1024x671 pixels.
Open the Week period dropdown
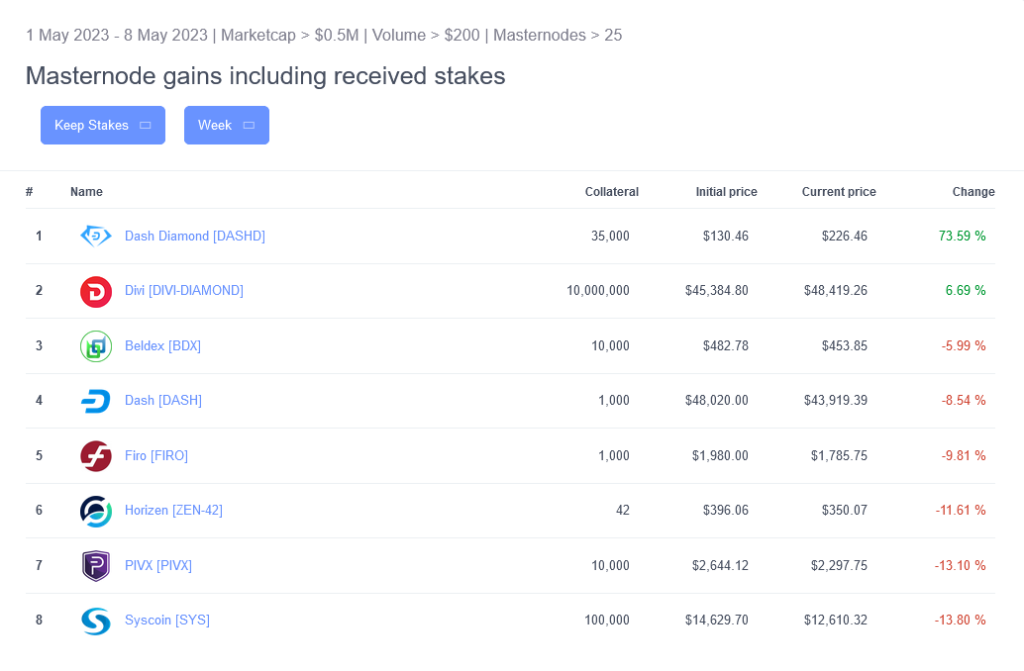coord(227,125)
